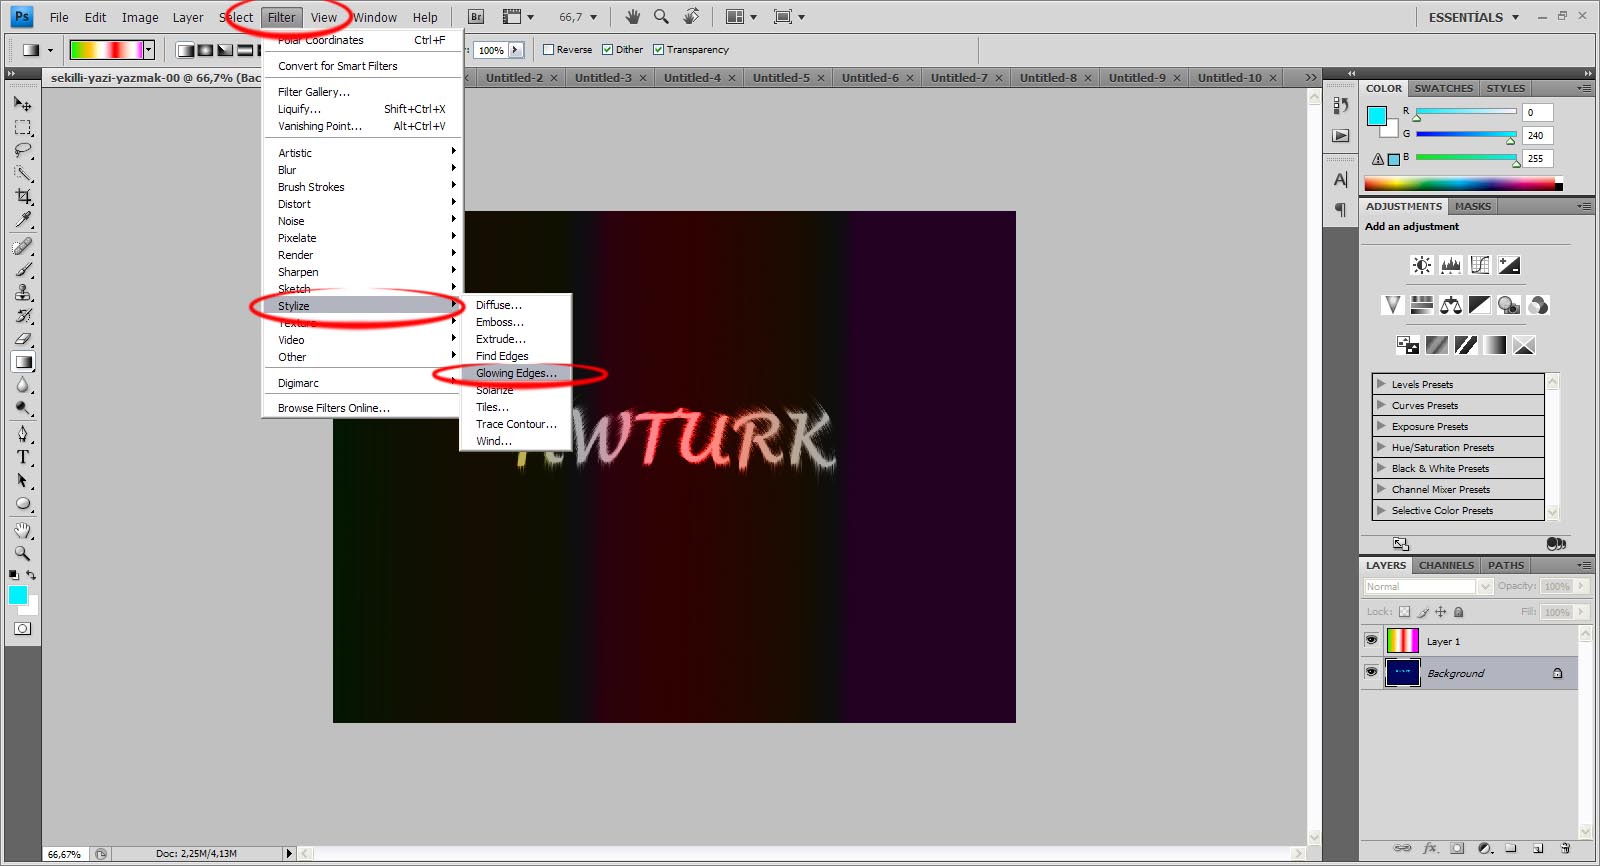Click the cyan foreground color swatch in toolbox
The height and width of the screenshot is (866, 1600).
click(x=18, y=595)
